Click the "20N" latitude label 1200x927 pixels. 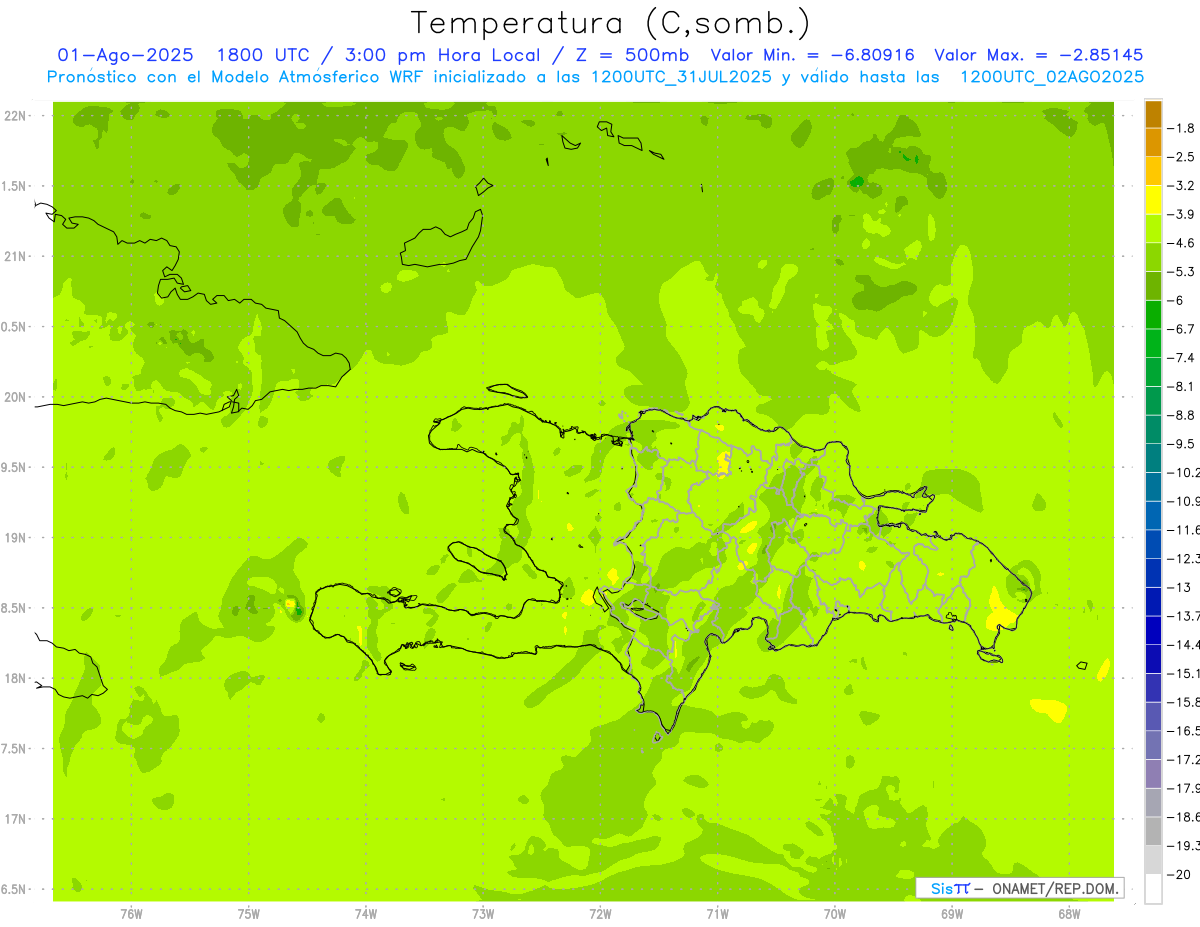[x=17, y=397]
